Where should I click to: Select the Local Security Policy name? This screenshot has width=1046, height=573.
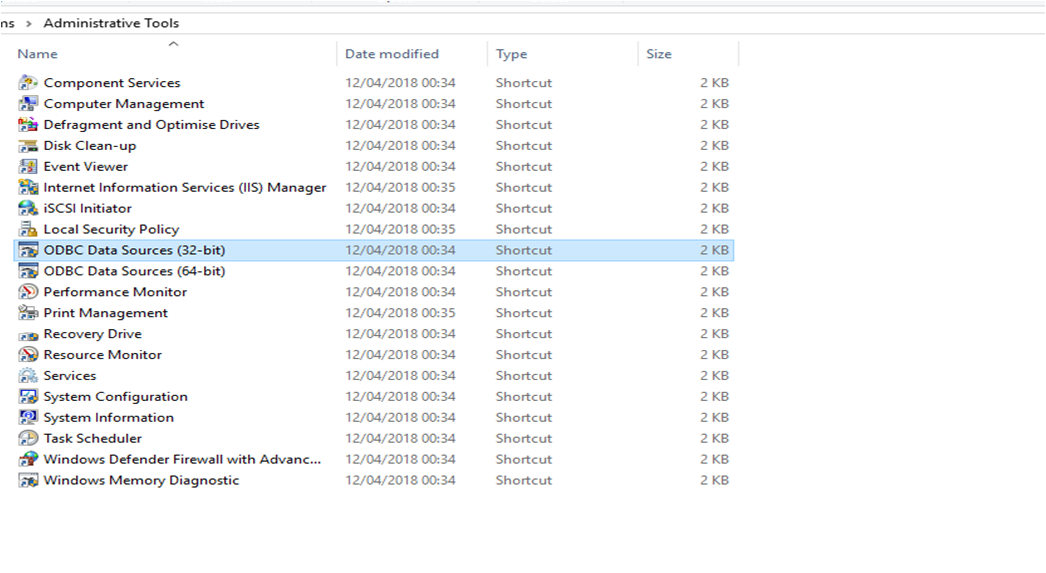click(x=111, y=229)
